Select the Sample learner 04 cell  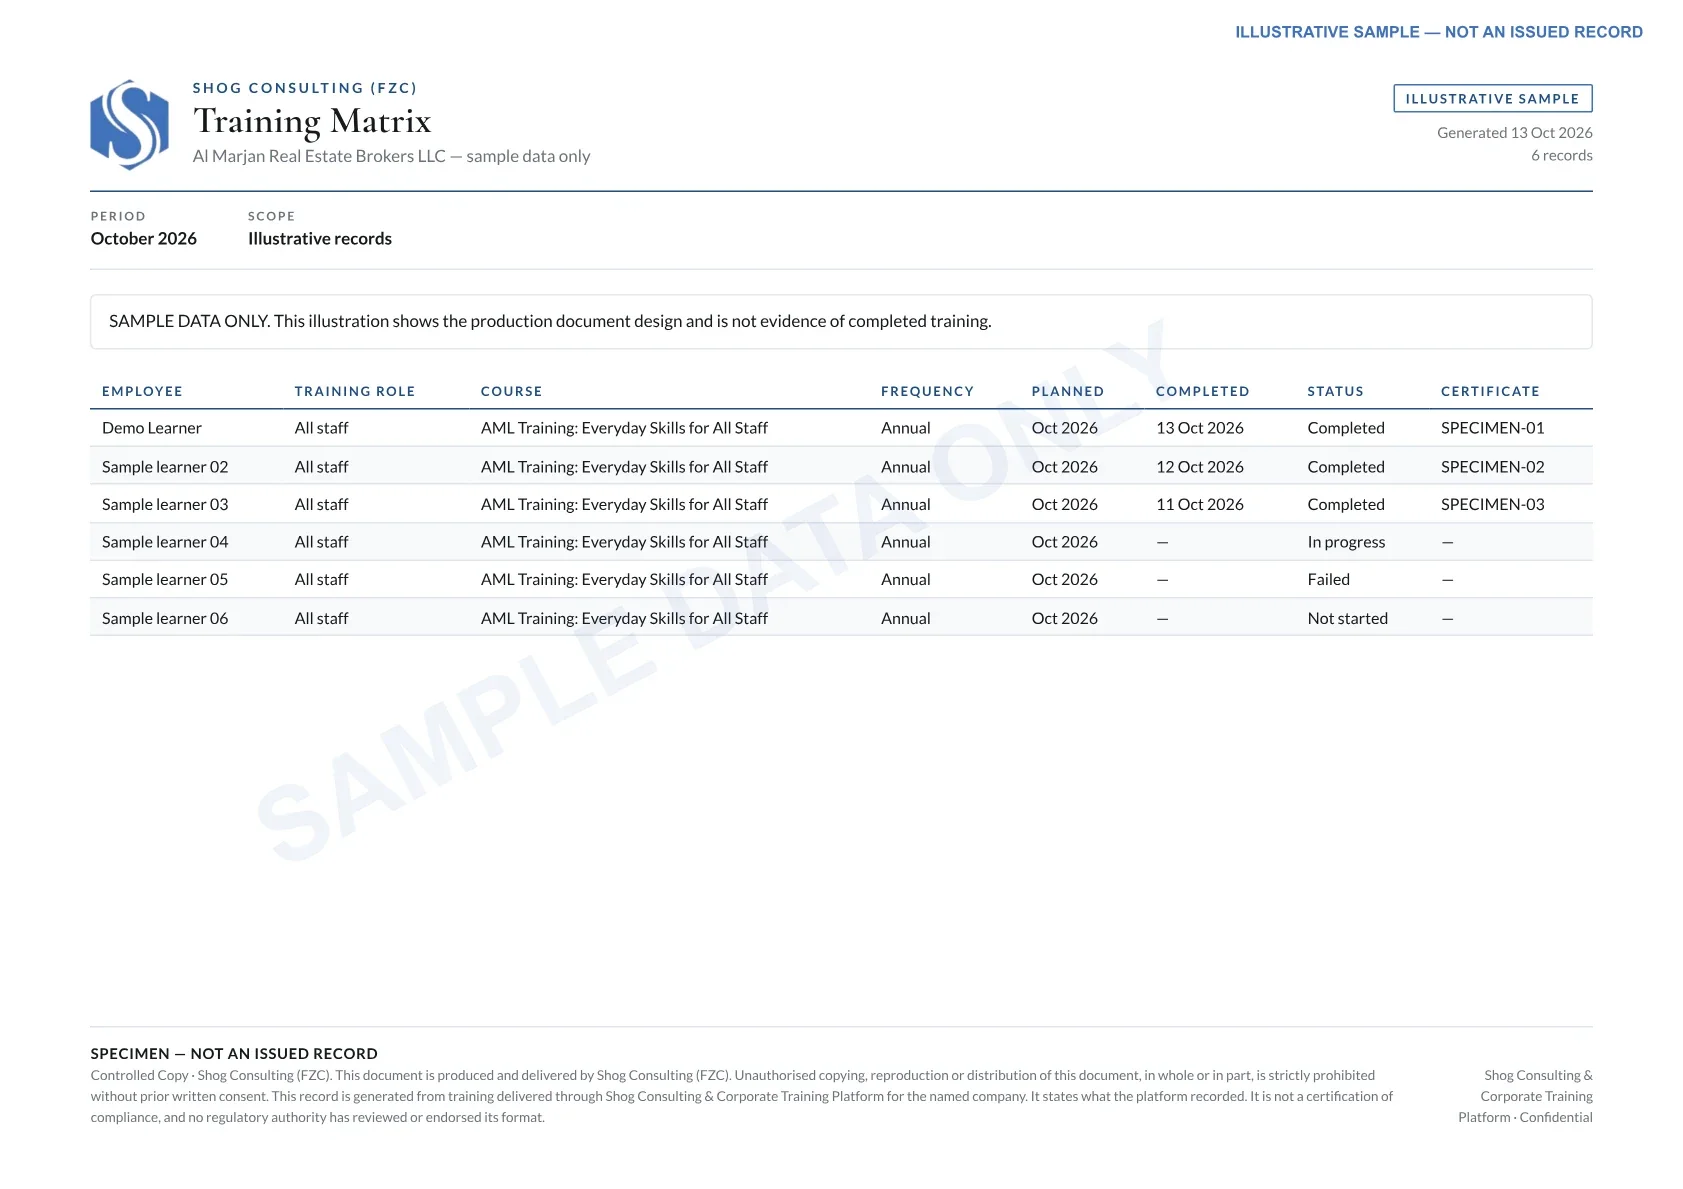[x=165, y=542]
